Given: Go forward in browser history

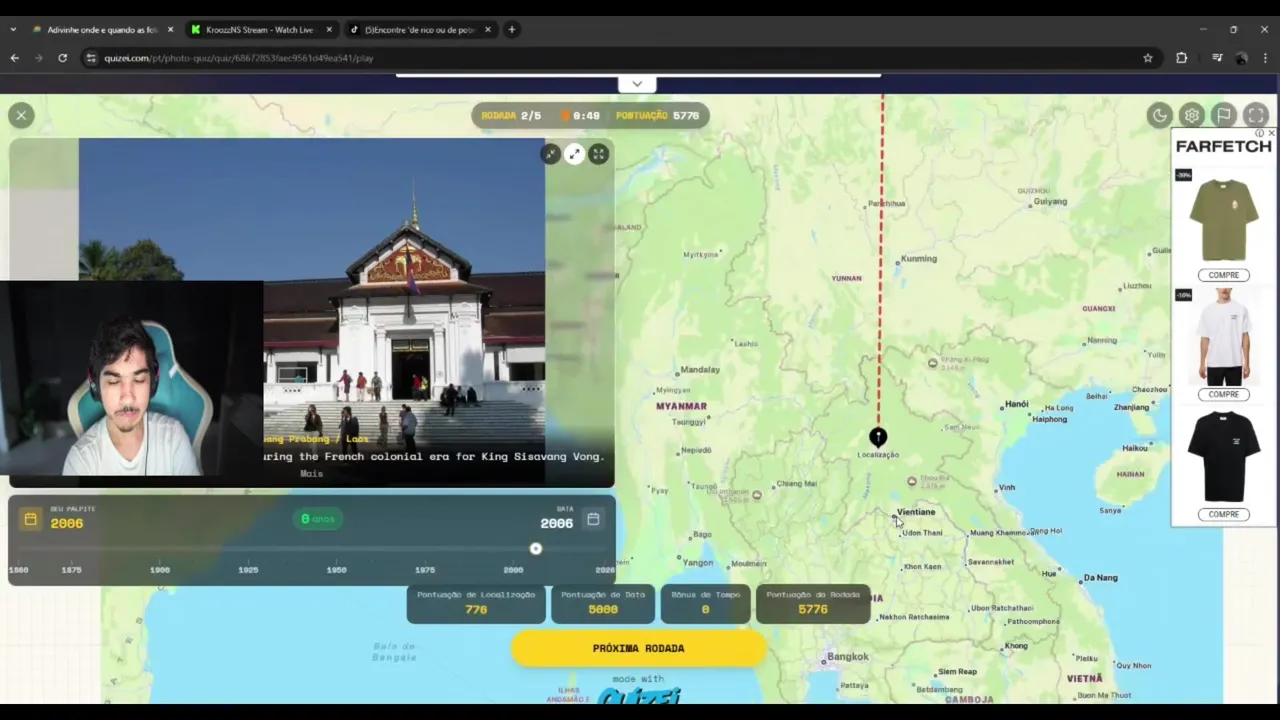Looking at the screenshot, I should [x=39, y=58].
